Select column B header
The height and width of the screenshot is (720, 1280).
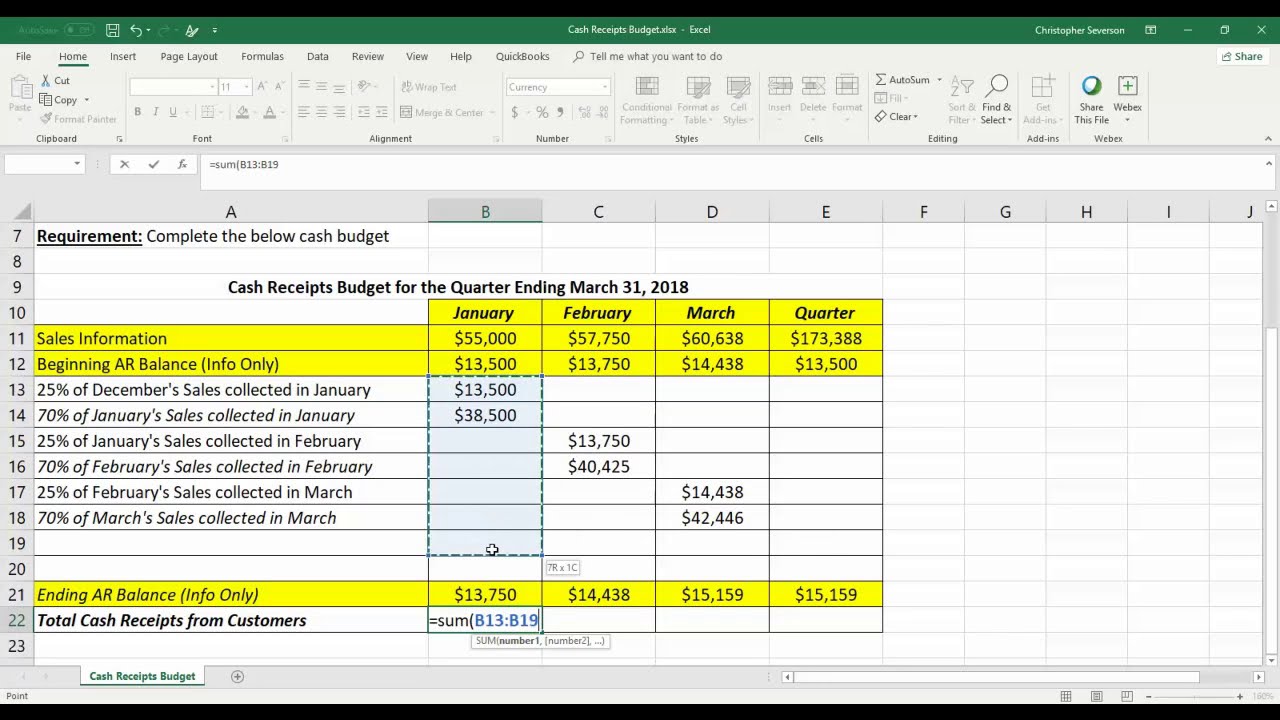click(485, 212)
